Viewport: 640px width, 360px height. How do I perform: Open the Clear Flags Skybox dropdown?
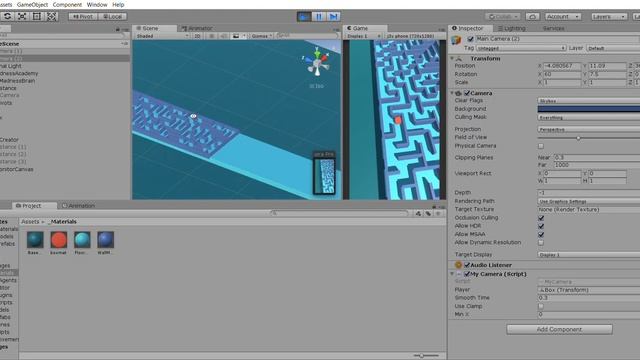tap(589, 100)
